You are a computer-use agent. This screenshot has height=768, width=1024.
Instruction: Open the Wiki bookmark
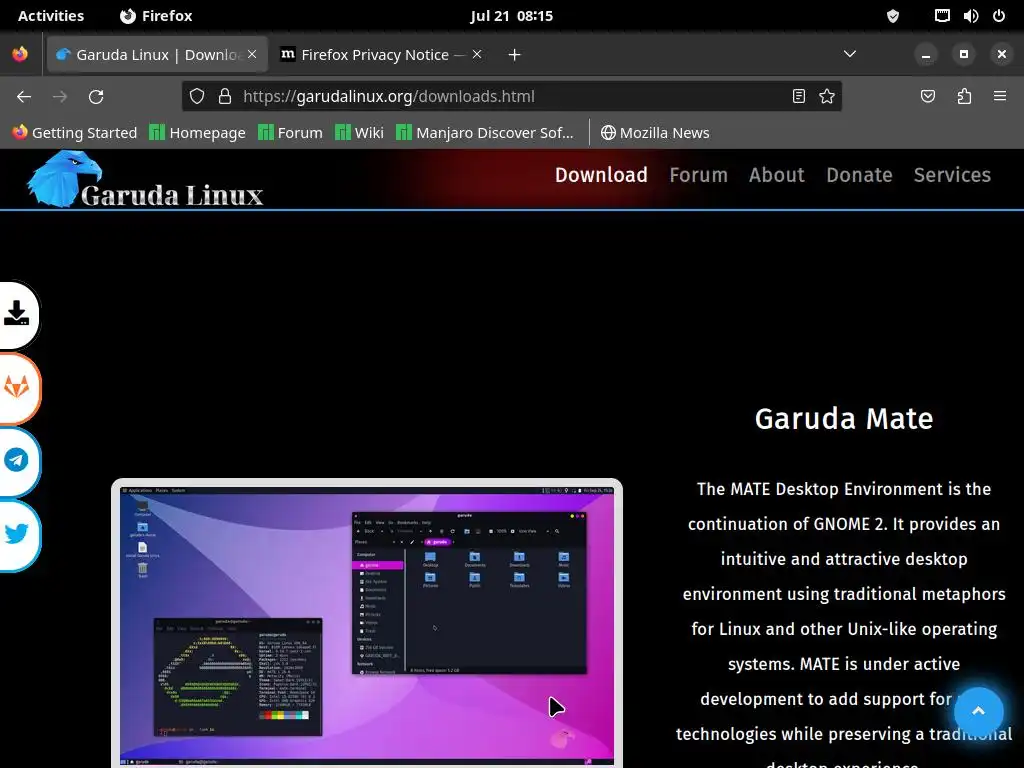[x=359, y=133]
